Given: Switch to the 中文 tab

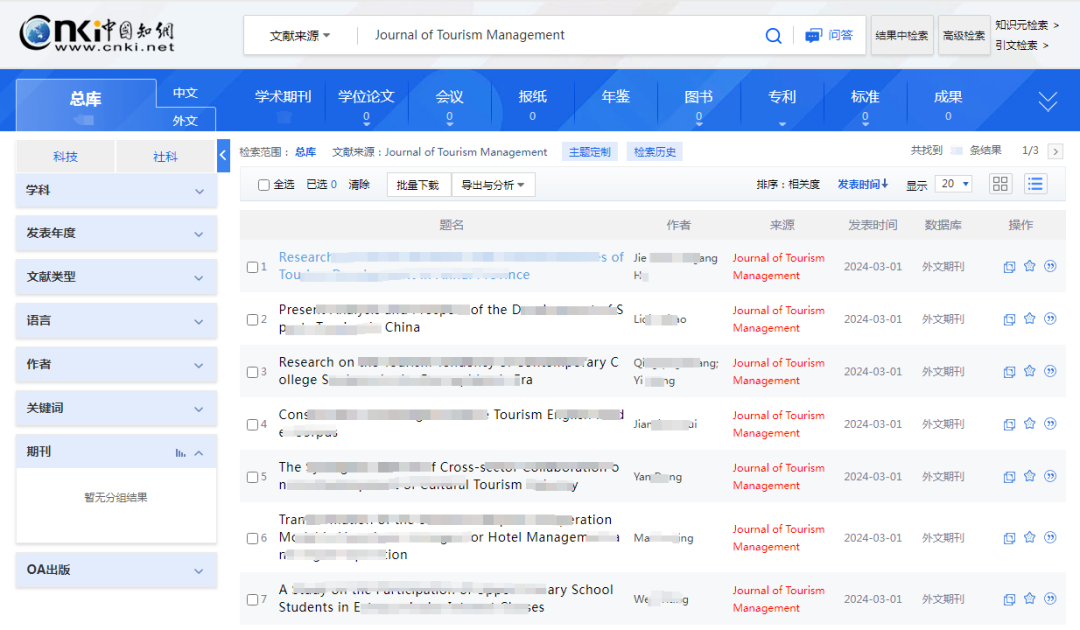Looking at the screenshot, I should click(x=185, y=93).
